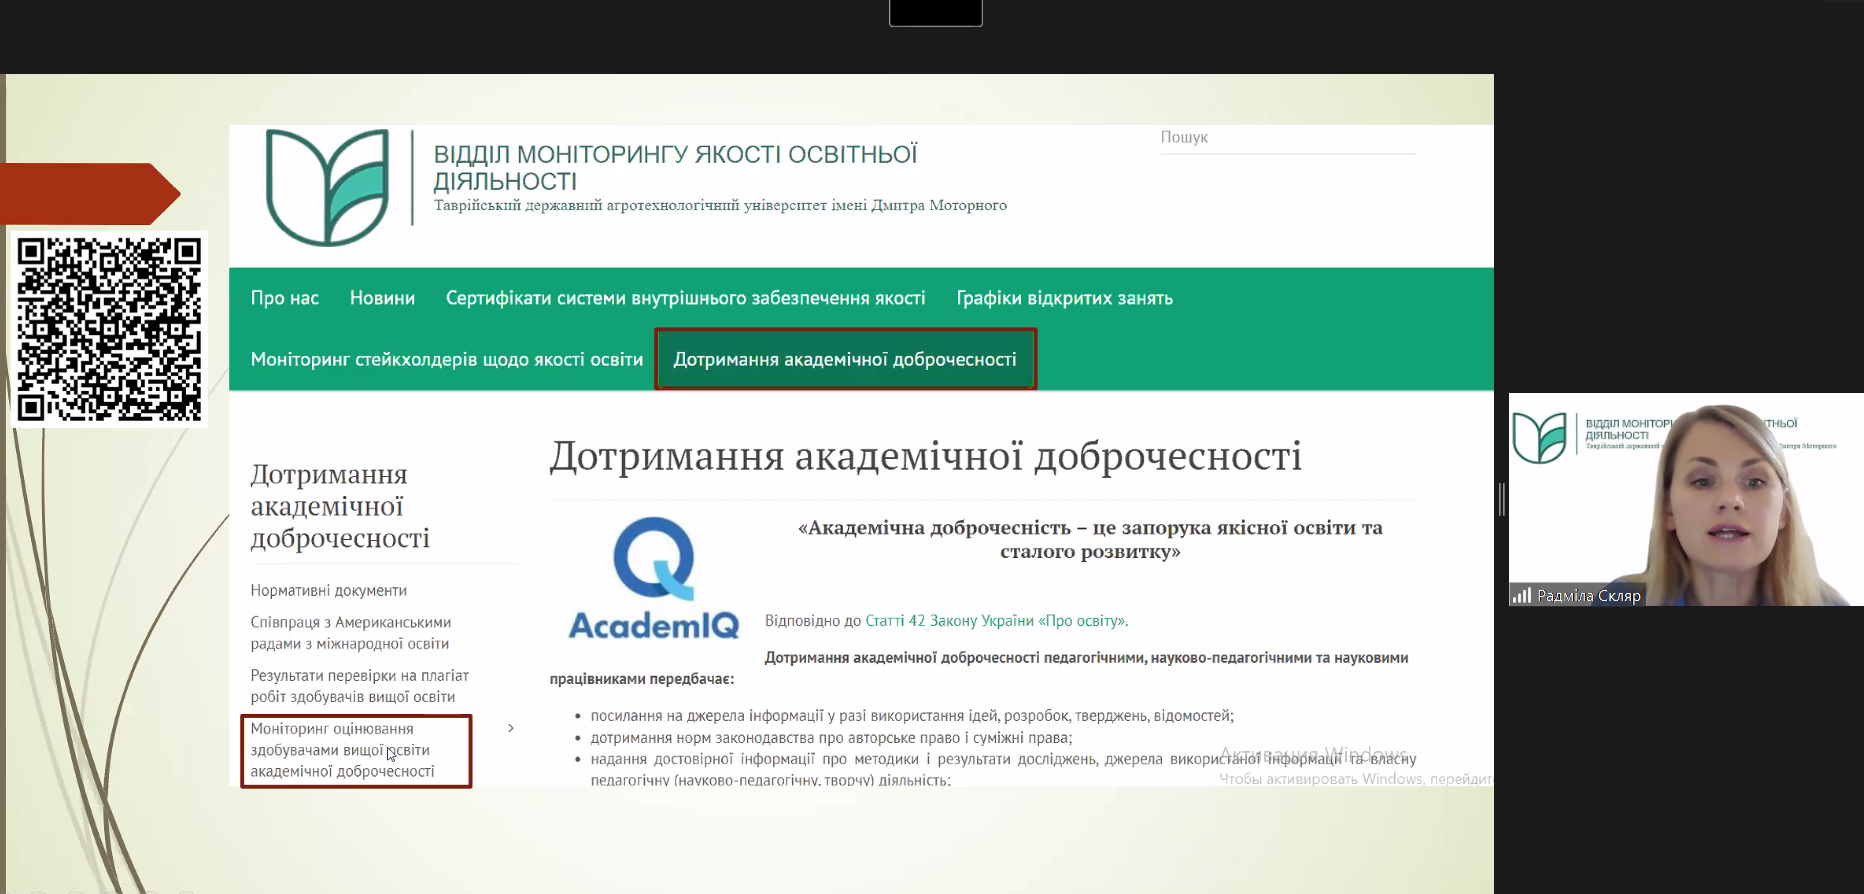Select Радміла Скляр's video tile

pyautogui.click(x=1686, y=499)
